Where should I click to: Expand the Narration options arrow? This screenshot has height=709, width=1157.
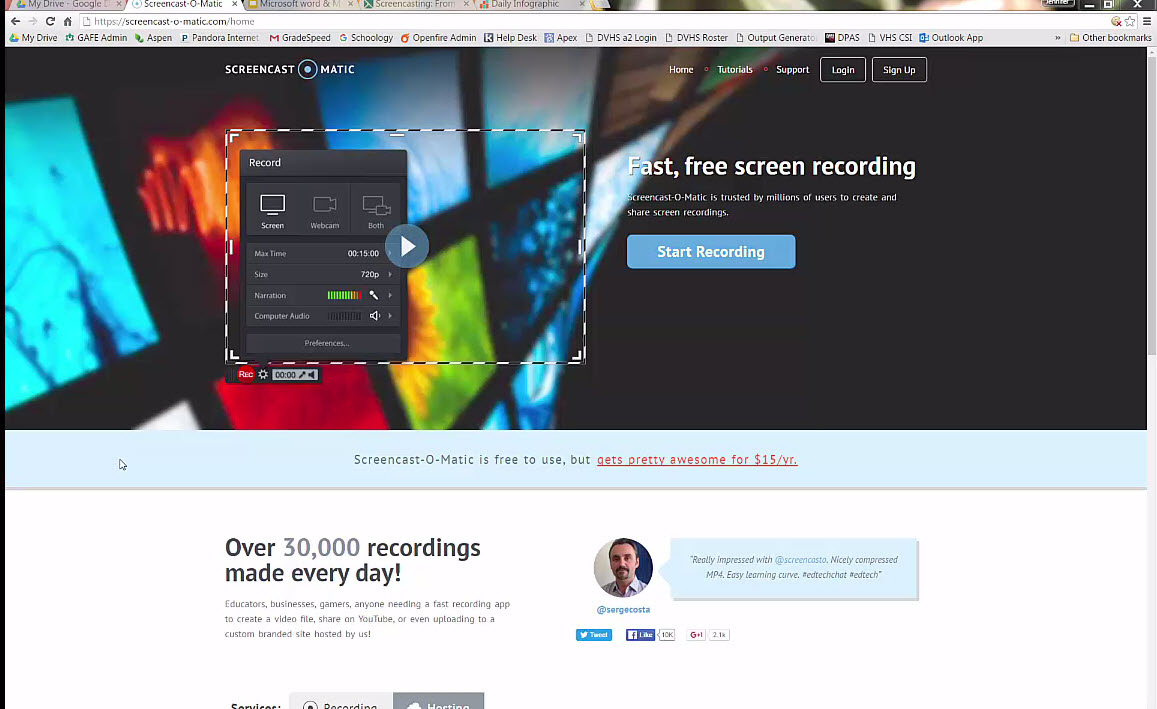click(x=390, y=295)
